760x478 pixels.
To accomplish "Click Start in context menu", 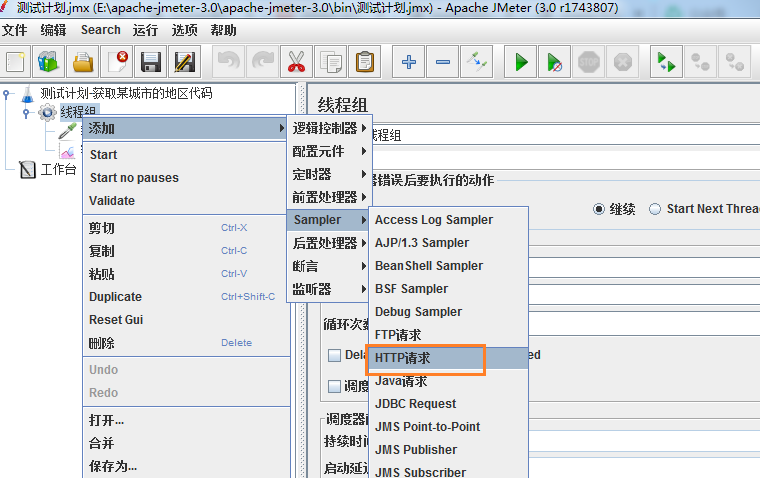I will click(x=187, y=155).
